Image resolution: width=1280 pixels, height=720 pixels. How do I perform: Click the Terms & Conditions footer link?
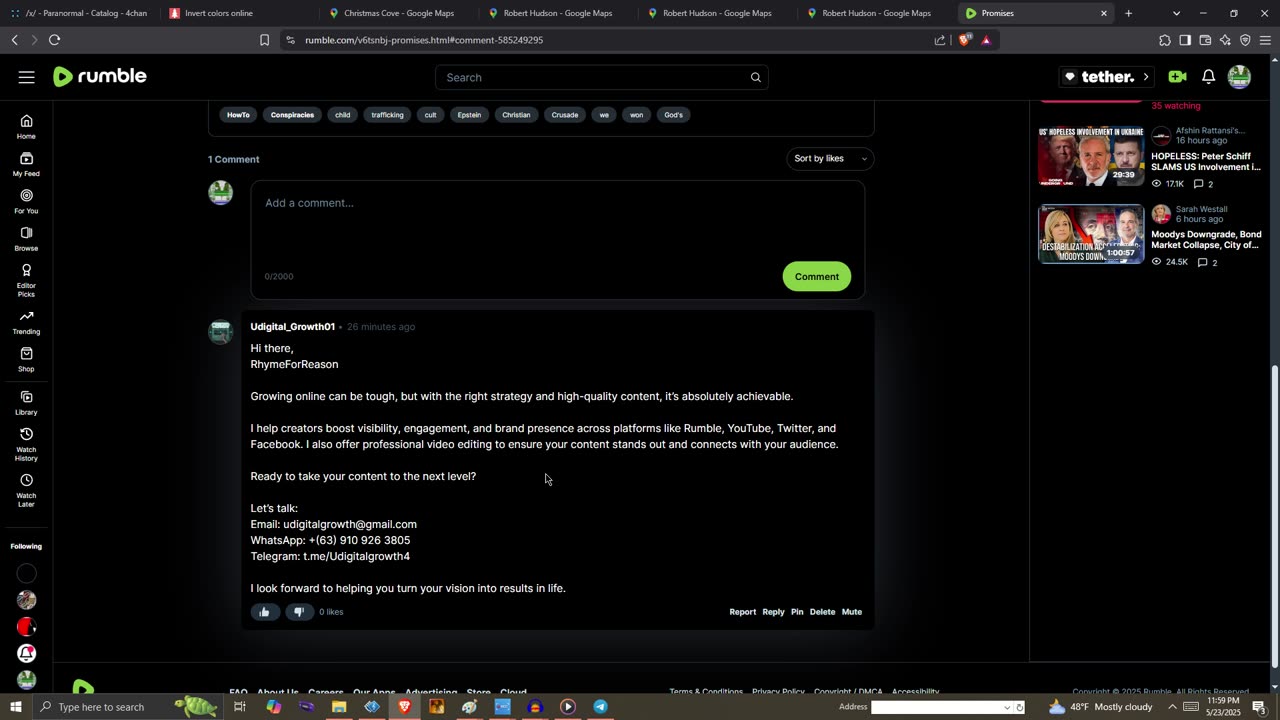706,692
